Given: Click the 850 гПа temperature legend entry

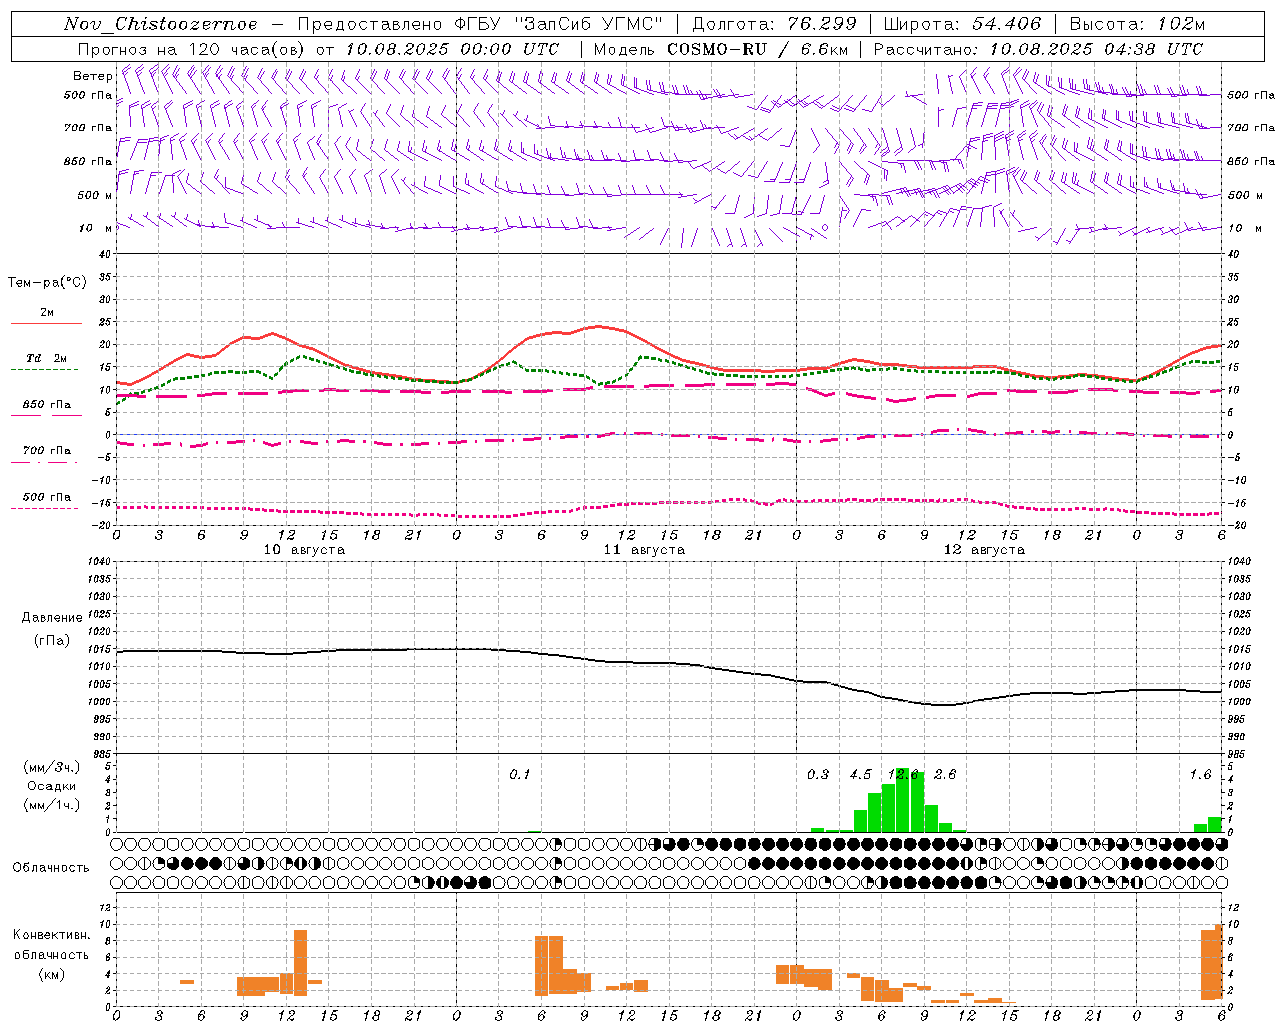Looking at the screenshot, I should coord(47,404).
